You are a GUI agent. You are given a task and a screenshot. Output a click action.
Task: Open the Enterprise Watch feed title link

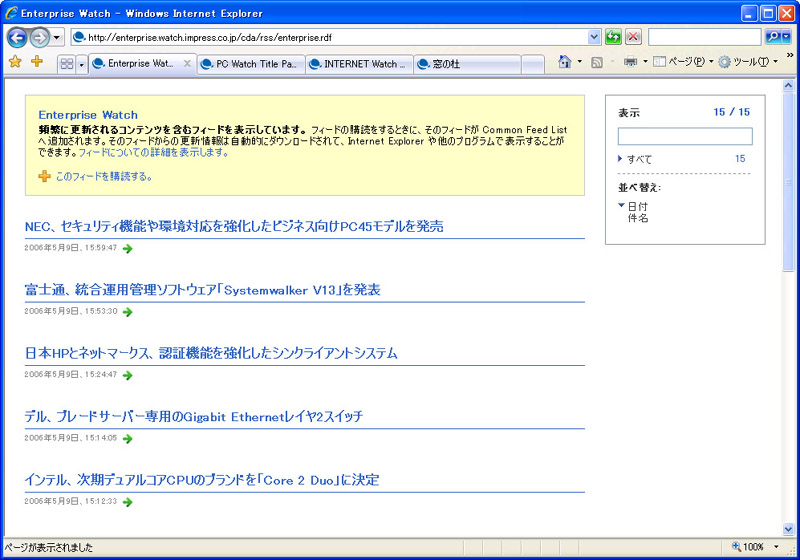click(88, 115)
